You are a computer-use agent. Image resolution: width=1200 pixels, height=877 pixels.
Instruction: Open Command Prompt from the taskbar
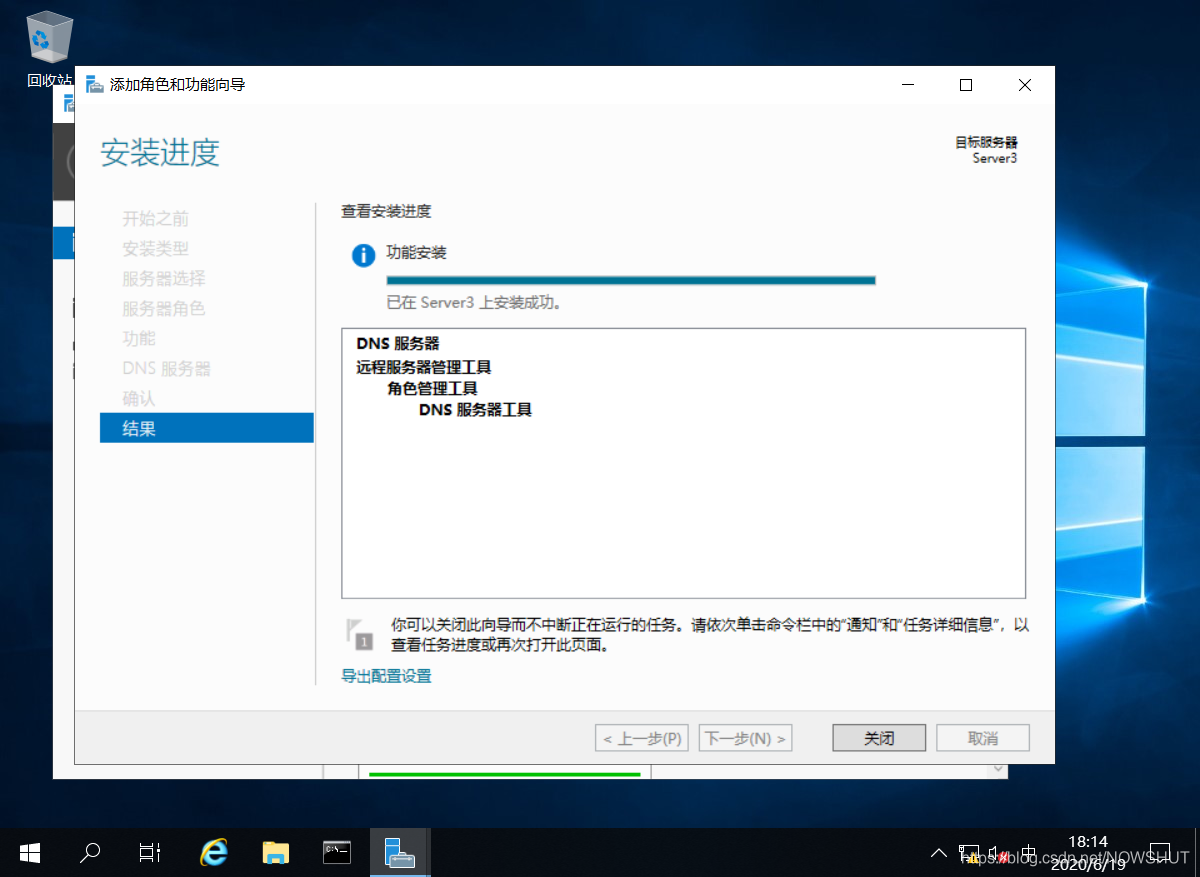[x=337, y=852]
